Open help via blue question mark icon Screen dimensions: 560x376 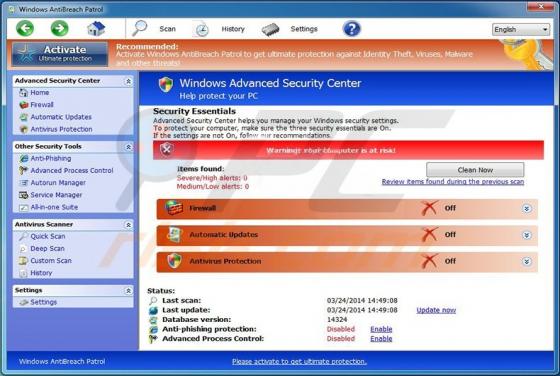351,29
